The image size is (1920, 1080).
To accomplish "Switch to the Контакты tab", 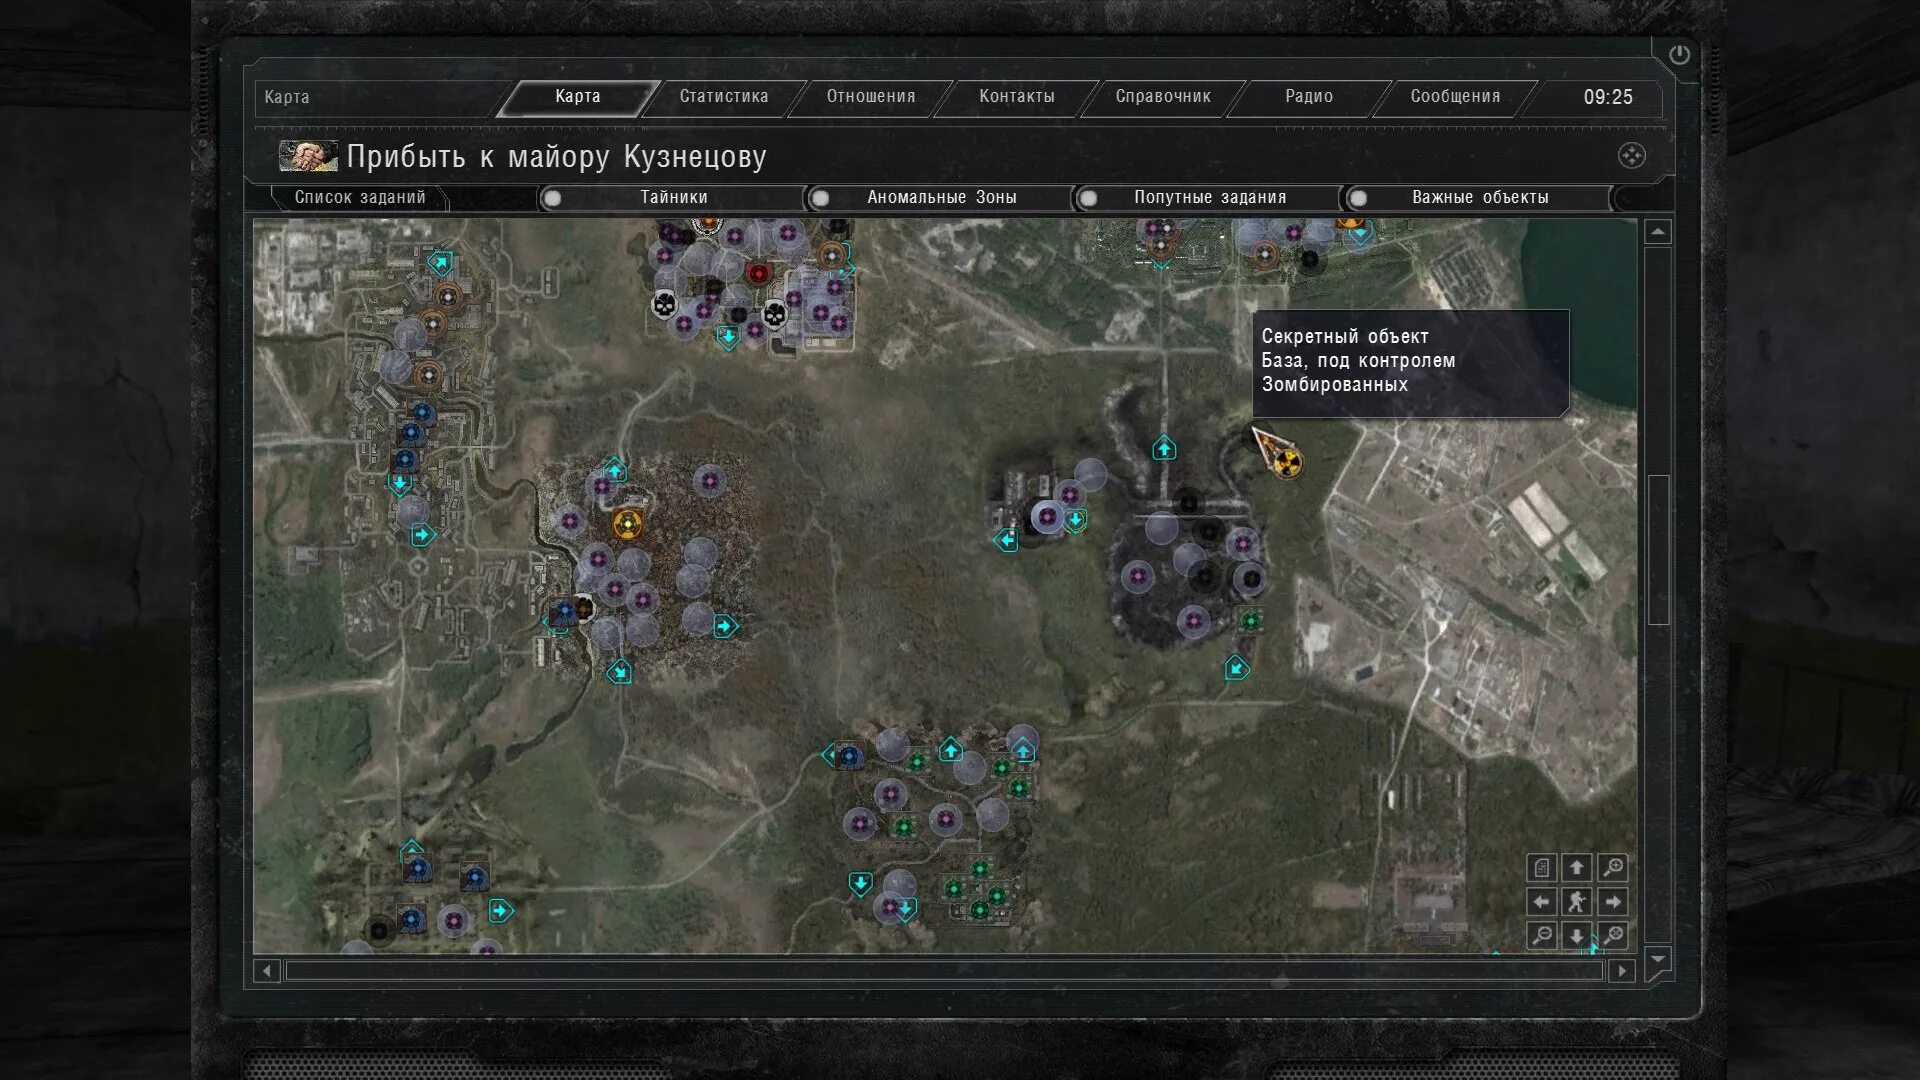I will [x=1016, y=97].
